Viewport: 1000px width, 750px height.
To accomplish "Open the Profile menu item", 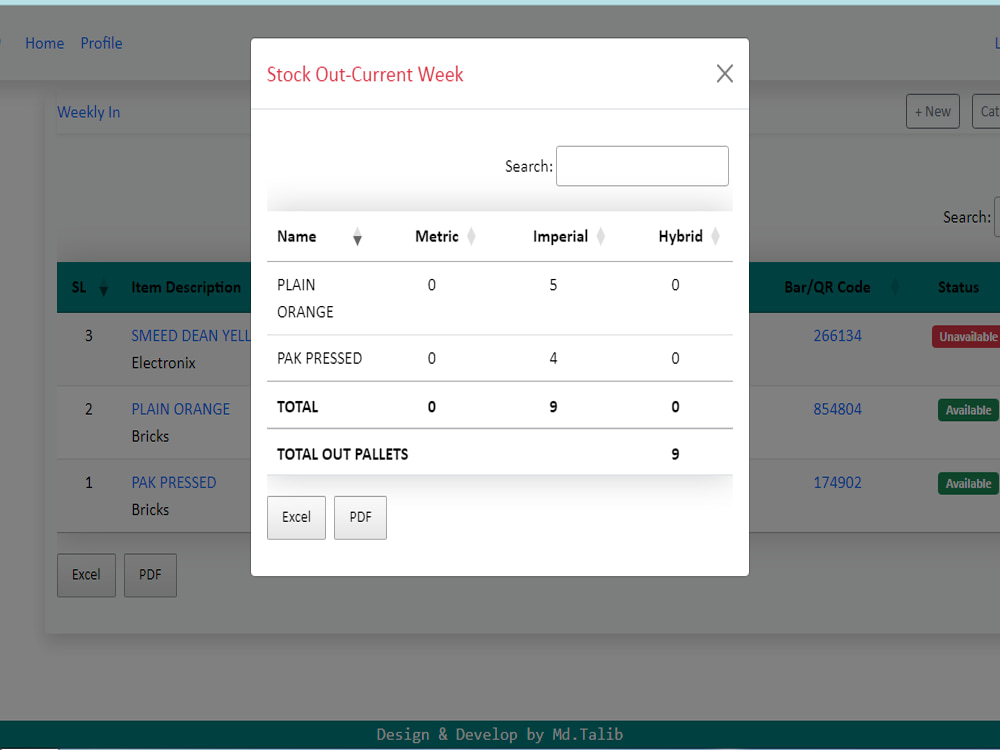I will click(x=101, y=43).
